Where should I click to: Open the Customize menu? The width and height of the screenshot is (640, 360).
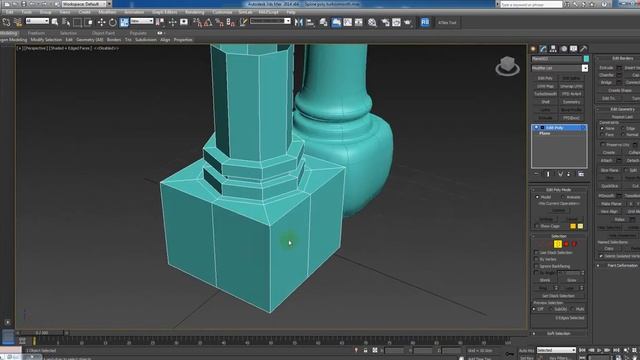[x=222, y=12]
